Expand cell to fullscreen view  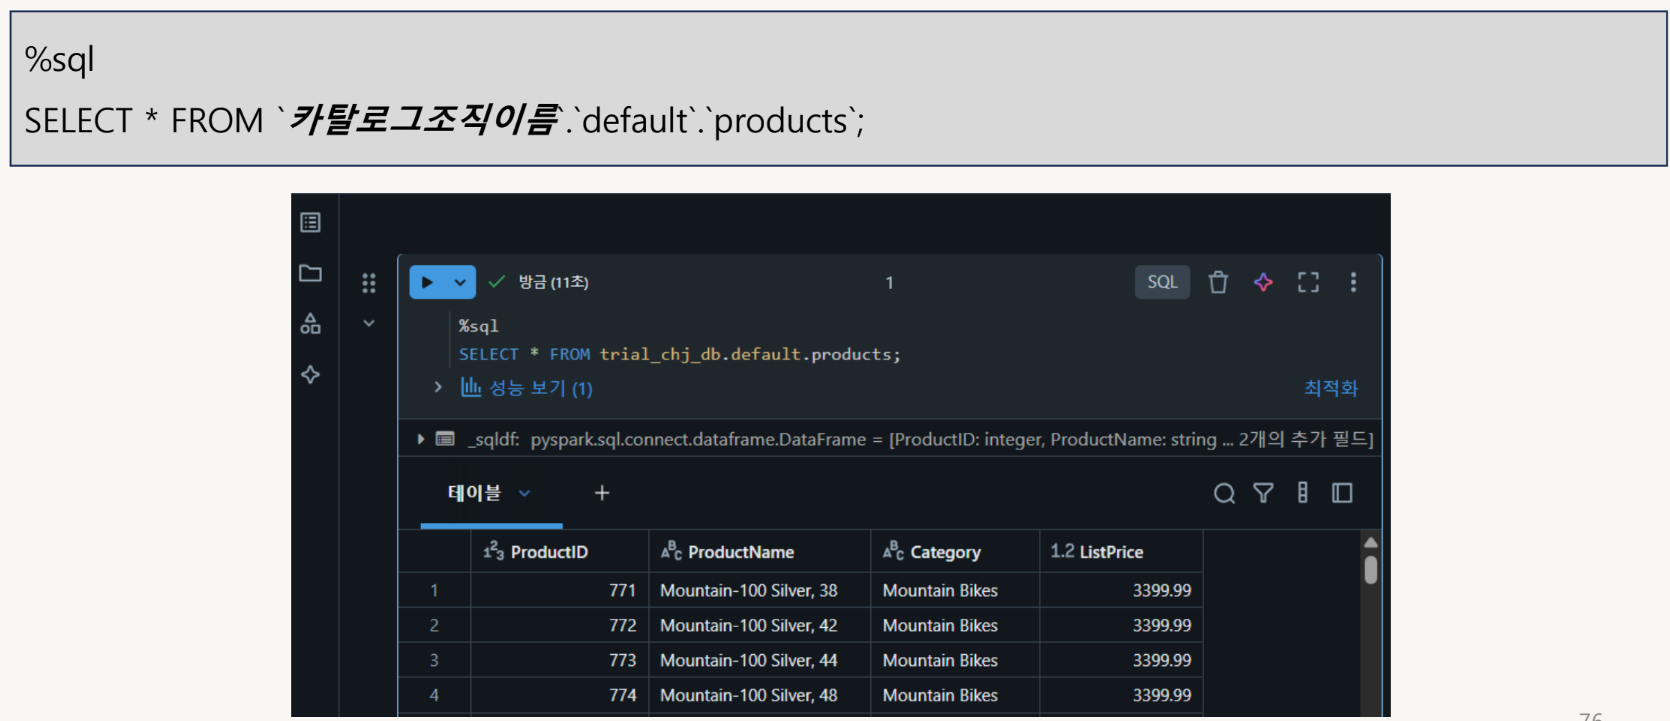(1308, 283)
